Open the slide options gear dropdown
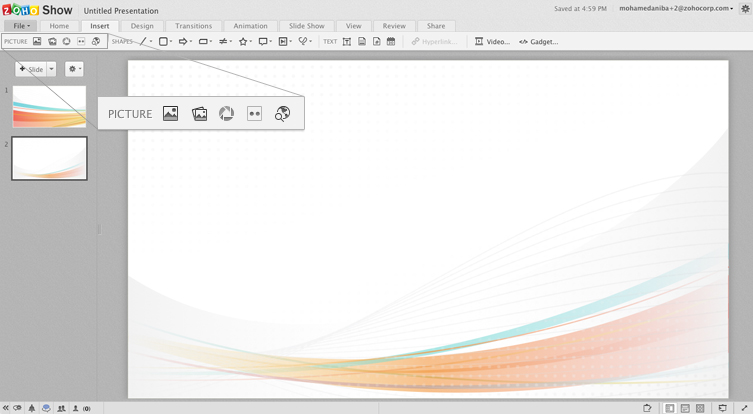 click(74, 69)
